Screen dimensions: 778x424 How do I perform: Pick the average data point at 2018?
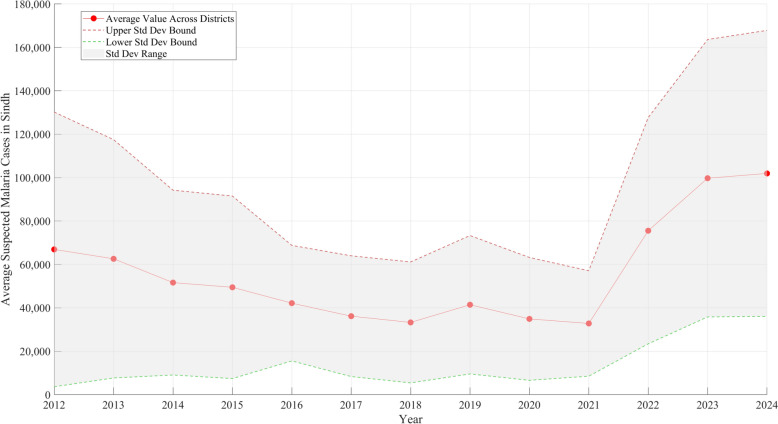coord(410,322)
